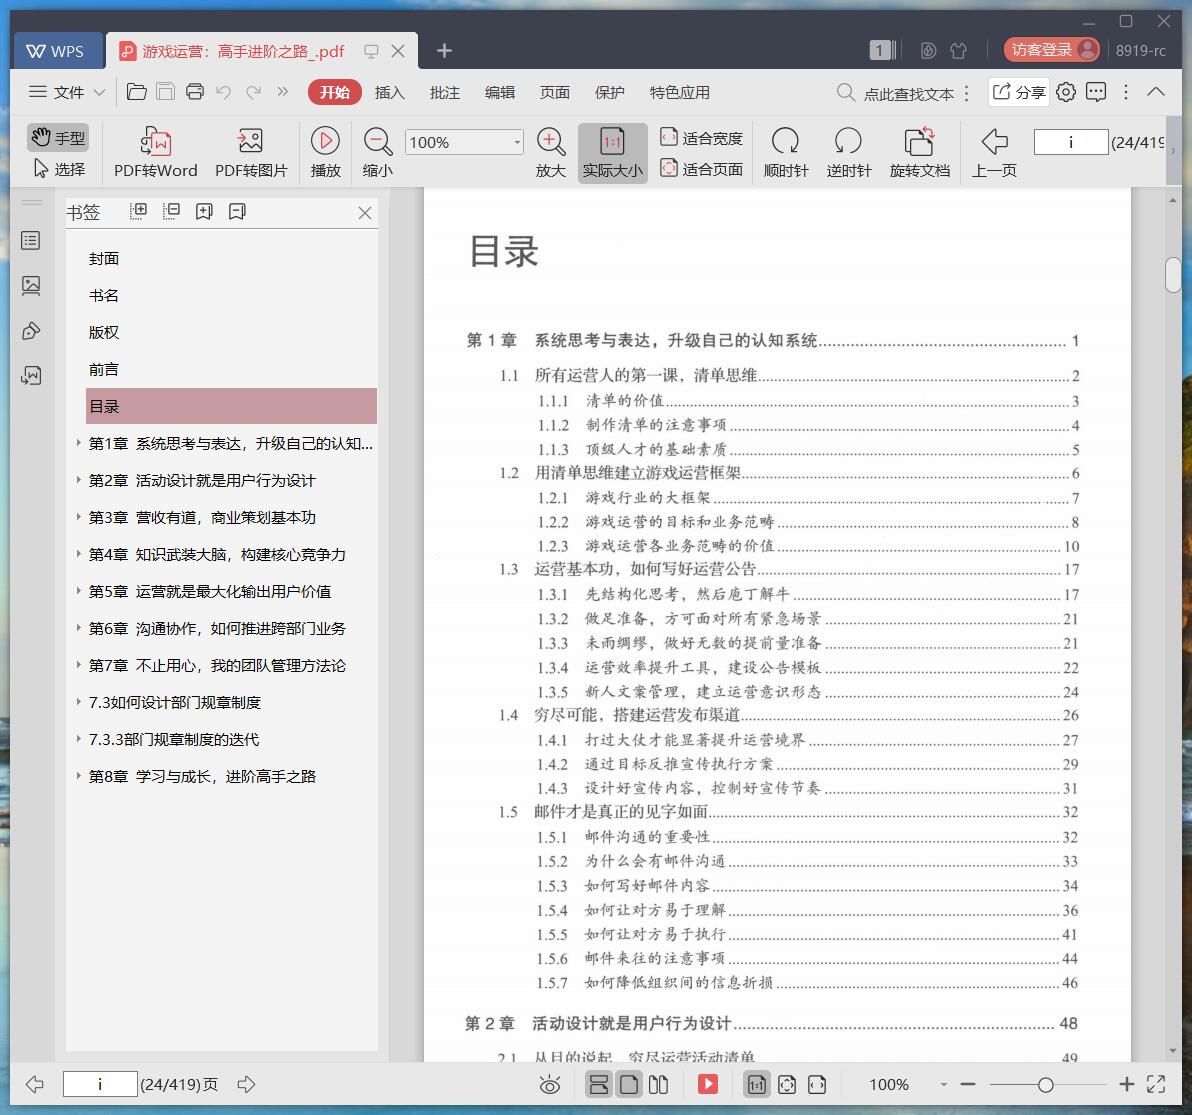Switch to the 批注 tab
Screen dimensions: 1192x1115
click(x=445, y=92)
